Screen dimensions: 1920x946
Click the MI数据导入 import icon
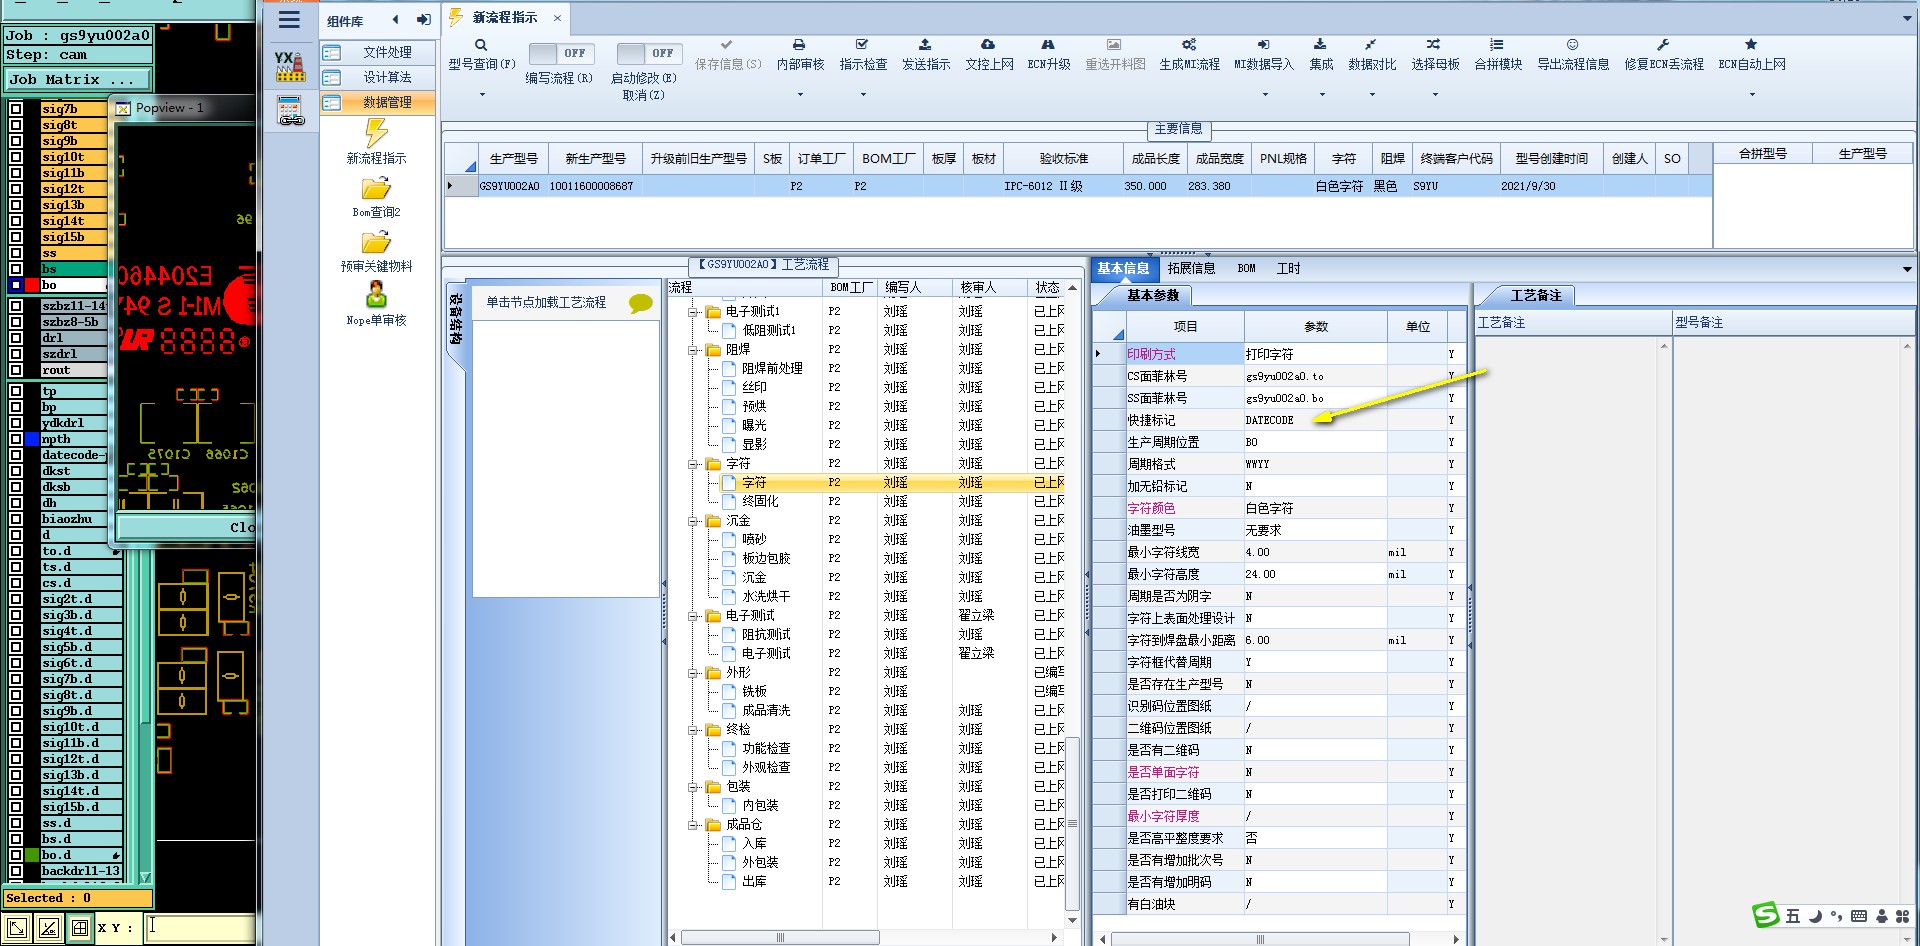pos(1263,45)
